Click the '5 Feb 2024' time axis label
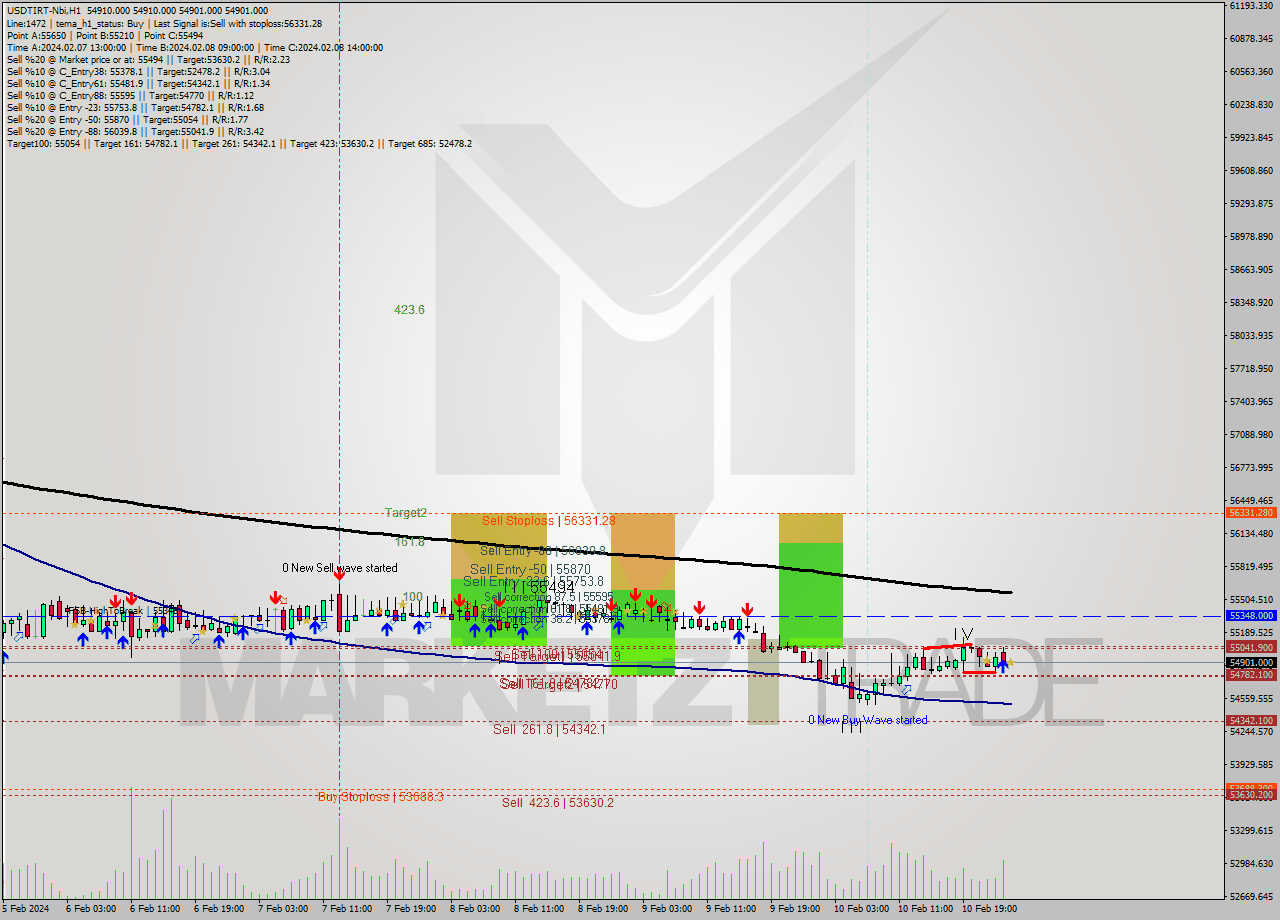The width and height of the screenshot is (1280, 920). [24, 909]
